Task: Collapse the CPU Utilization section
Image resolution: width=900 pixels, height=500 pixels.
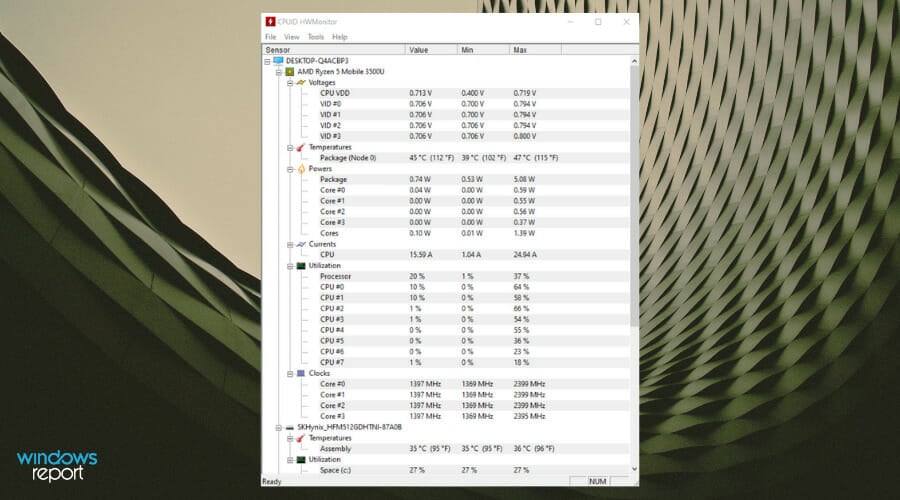Action: [x=290, y=266]
